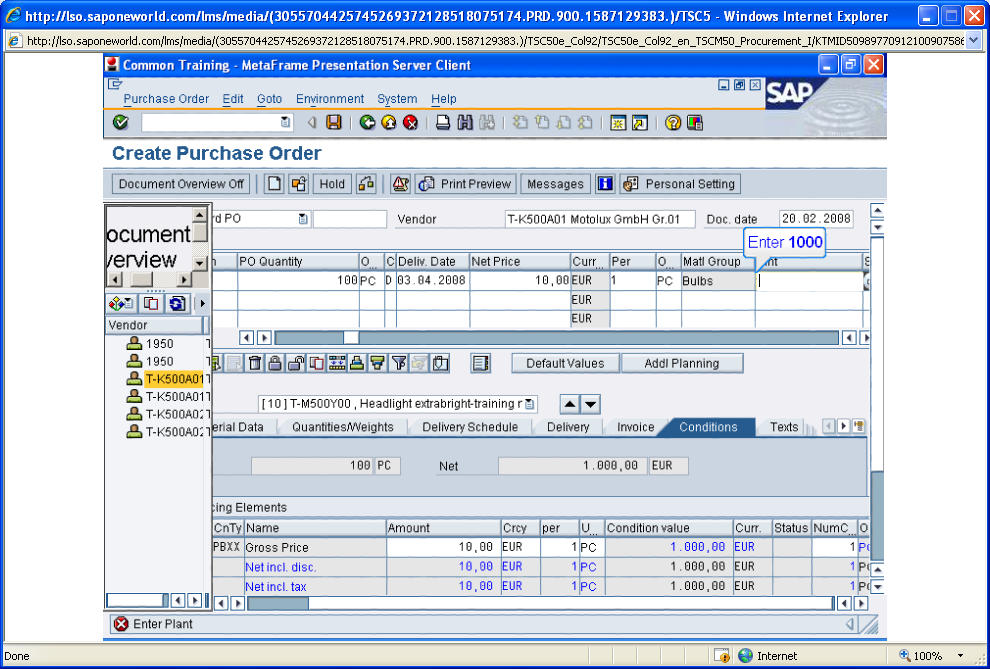Click the Vendor field T-K500A01 Motolux GmbH
Screen dimensions: 990x669
(600, 219)
